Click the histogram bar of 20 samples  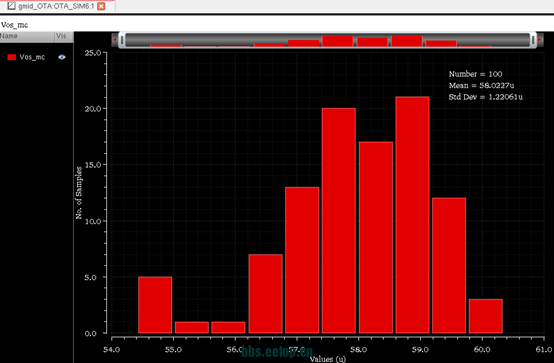click(338, 221)
